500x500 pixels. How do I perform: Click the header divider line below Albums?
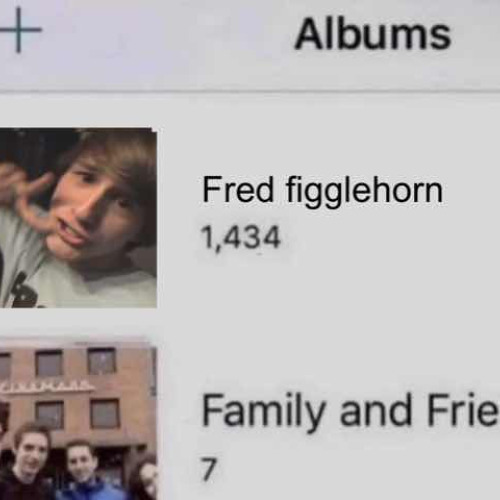250,91
